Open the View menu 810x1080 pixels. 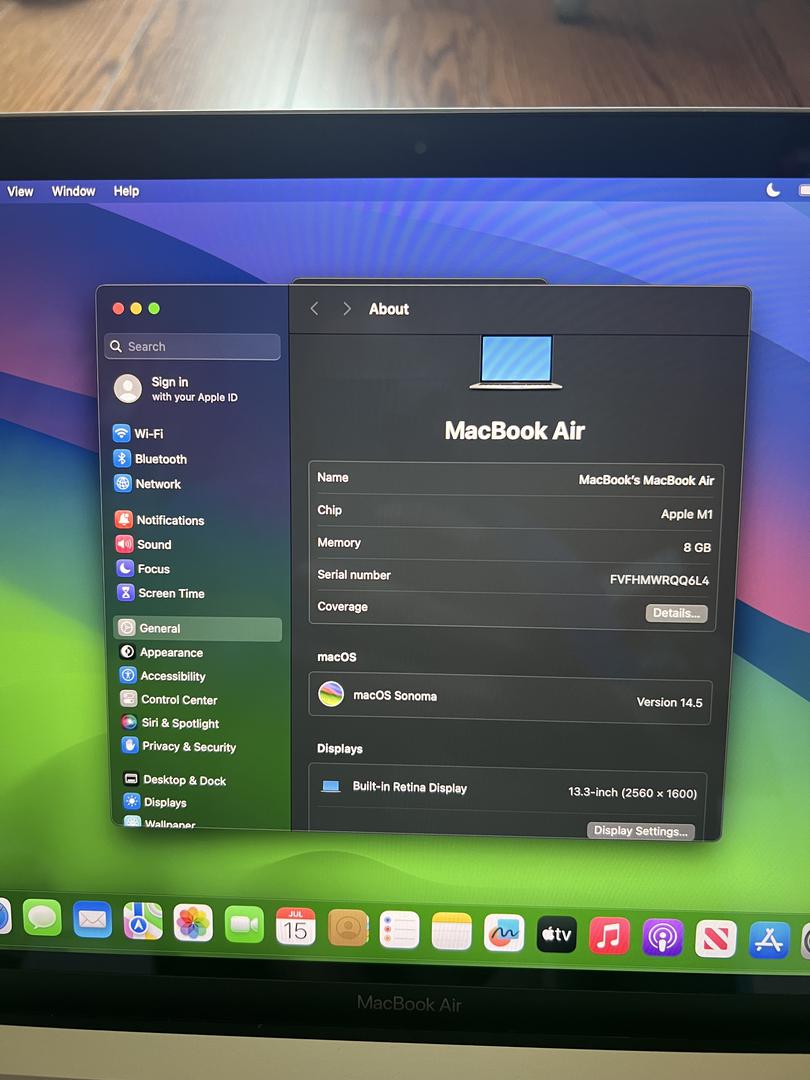click(x=20, y=191)
